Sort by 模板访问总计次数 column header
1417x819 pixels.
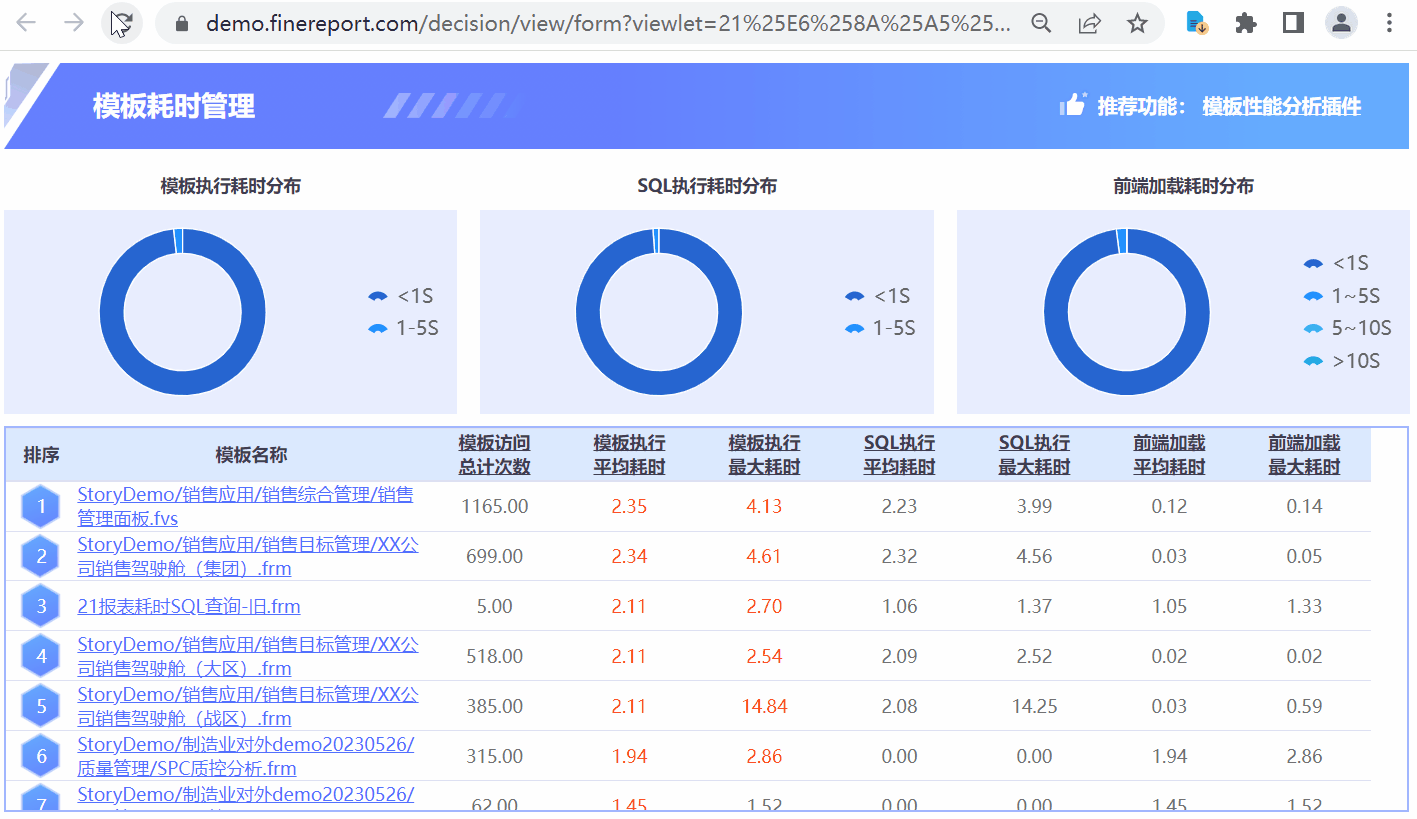pos(494,454)
